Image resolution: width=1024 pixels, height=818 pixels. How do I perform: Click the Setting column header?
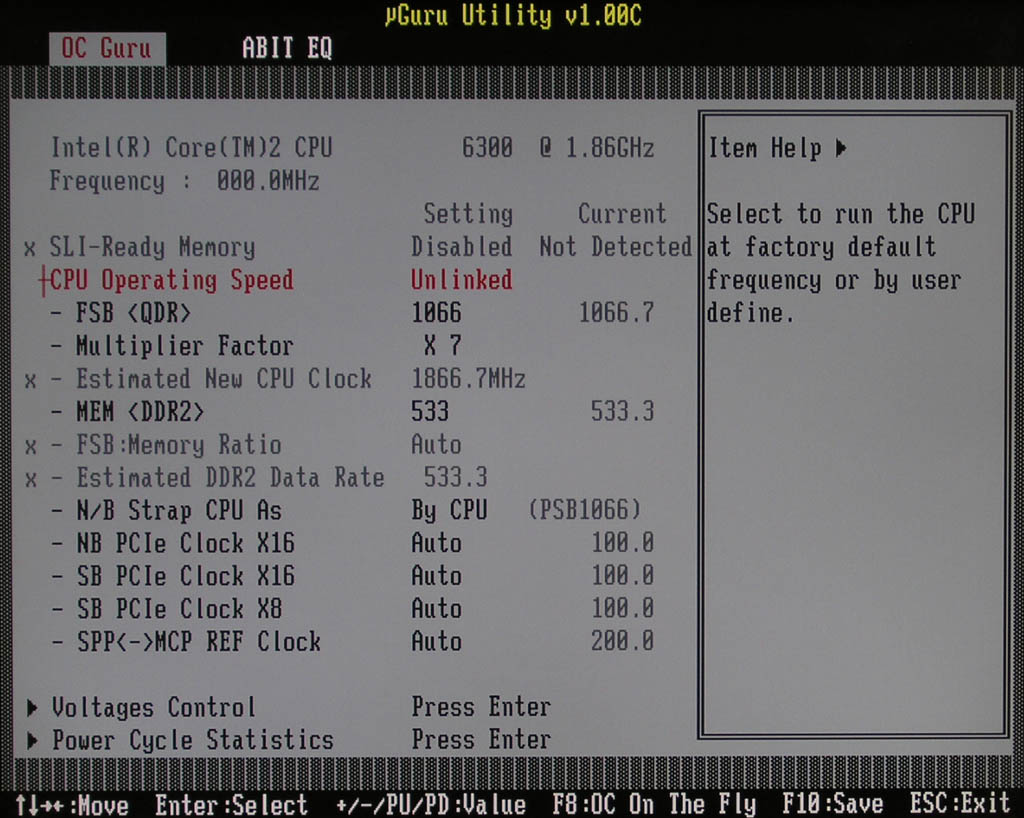click(468, 214)
